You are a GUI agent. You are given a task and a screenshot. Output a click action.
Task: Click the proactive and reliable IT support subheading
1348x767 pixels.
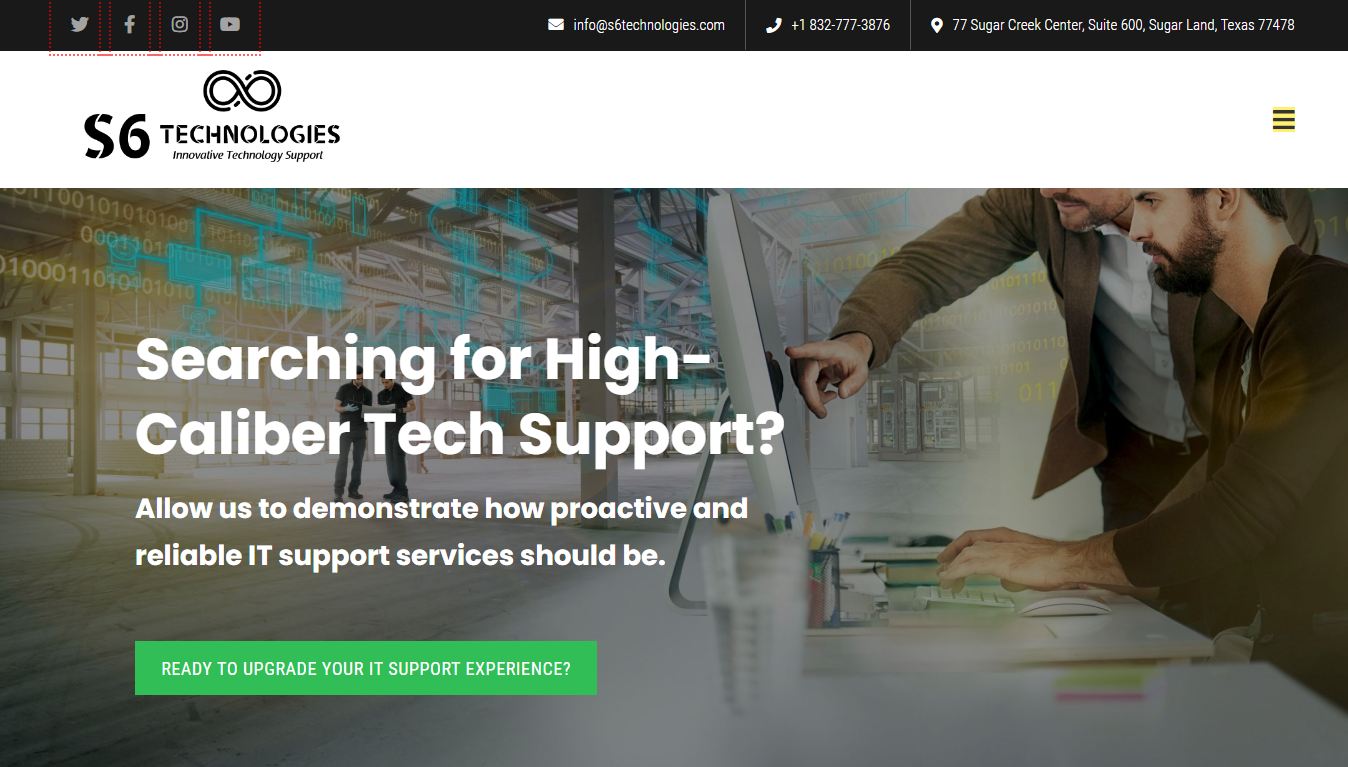click(441, 532)
